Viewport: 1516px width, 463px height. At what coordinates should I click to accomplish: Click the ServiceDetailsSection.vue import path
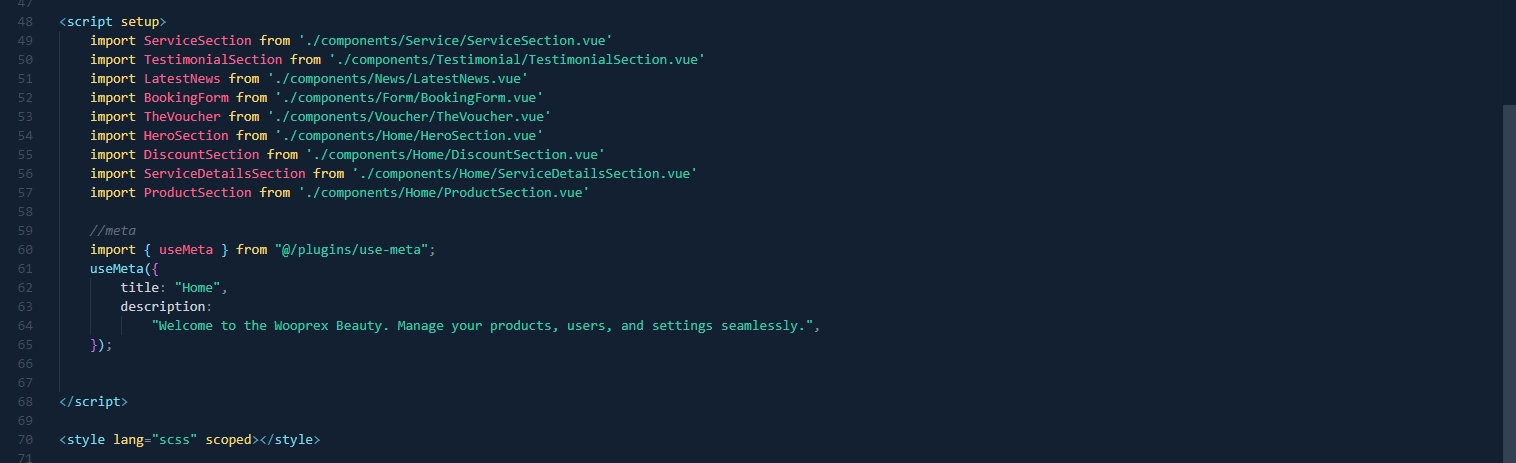(524, 173)
